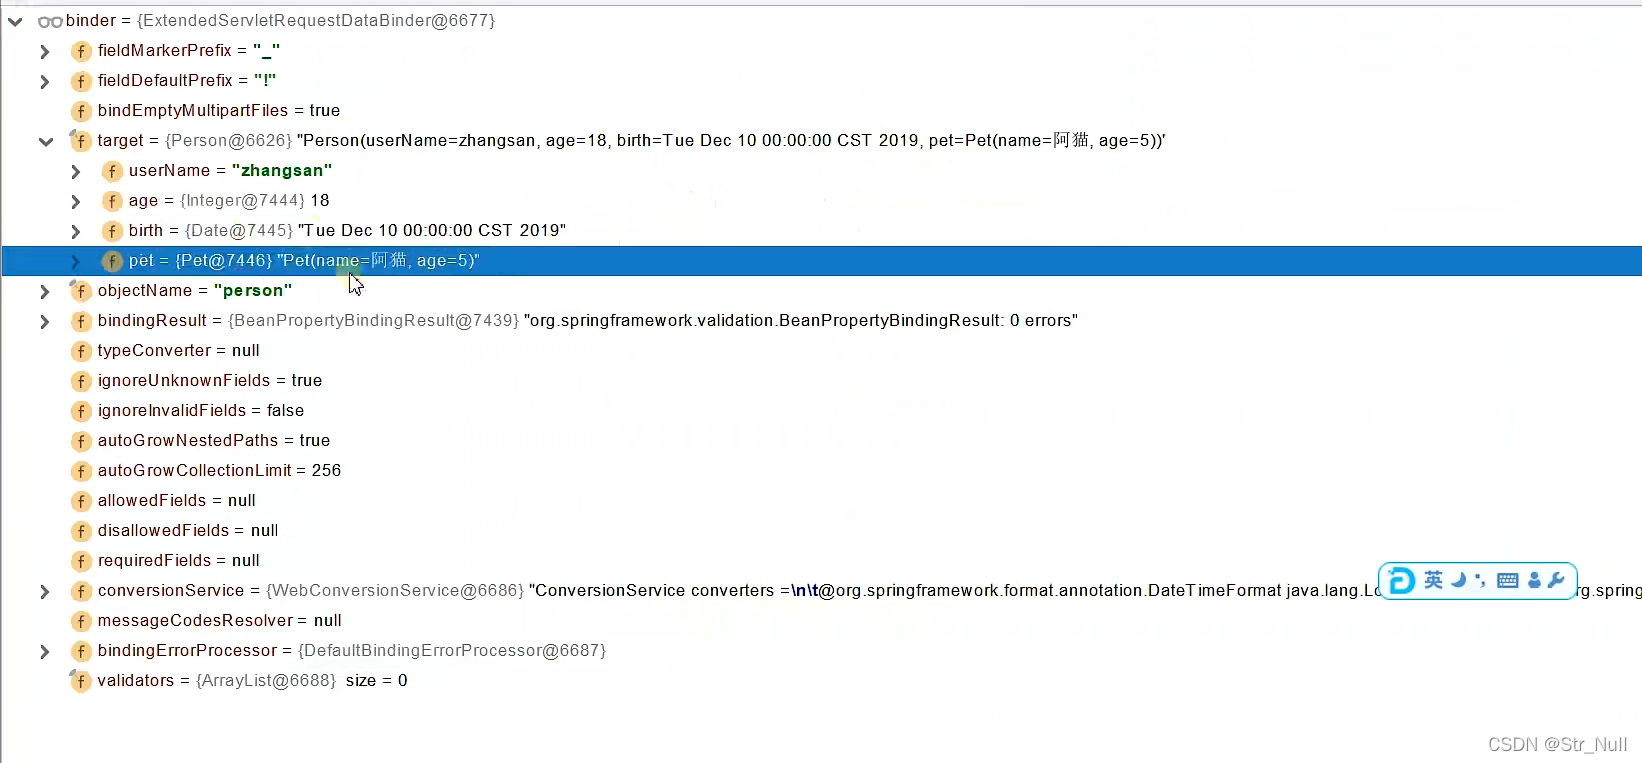The height and width of the screenshot is (763, 1642).
Task: Select the bindEmptyMultipartFiles = true row
Action: (219, 111)
